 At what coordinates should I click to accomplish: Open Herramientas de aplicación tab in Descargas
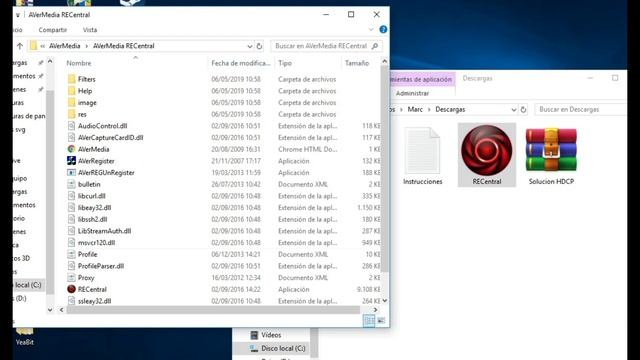click(422, 79)
